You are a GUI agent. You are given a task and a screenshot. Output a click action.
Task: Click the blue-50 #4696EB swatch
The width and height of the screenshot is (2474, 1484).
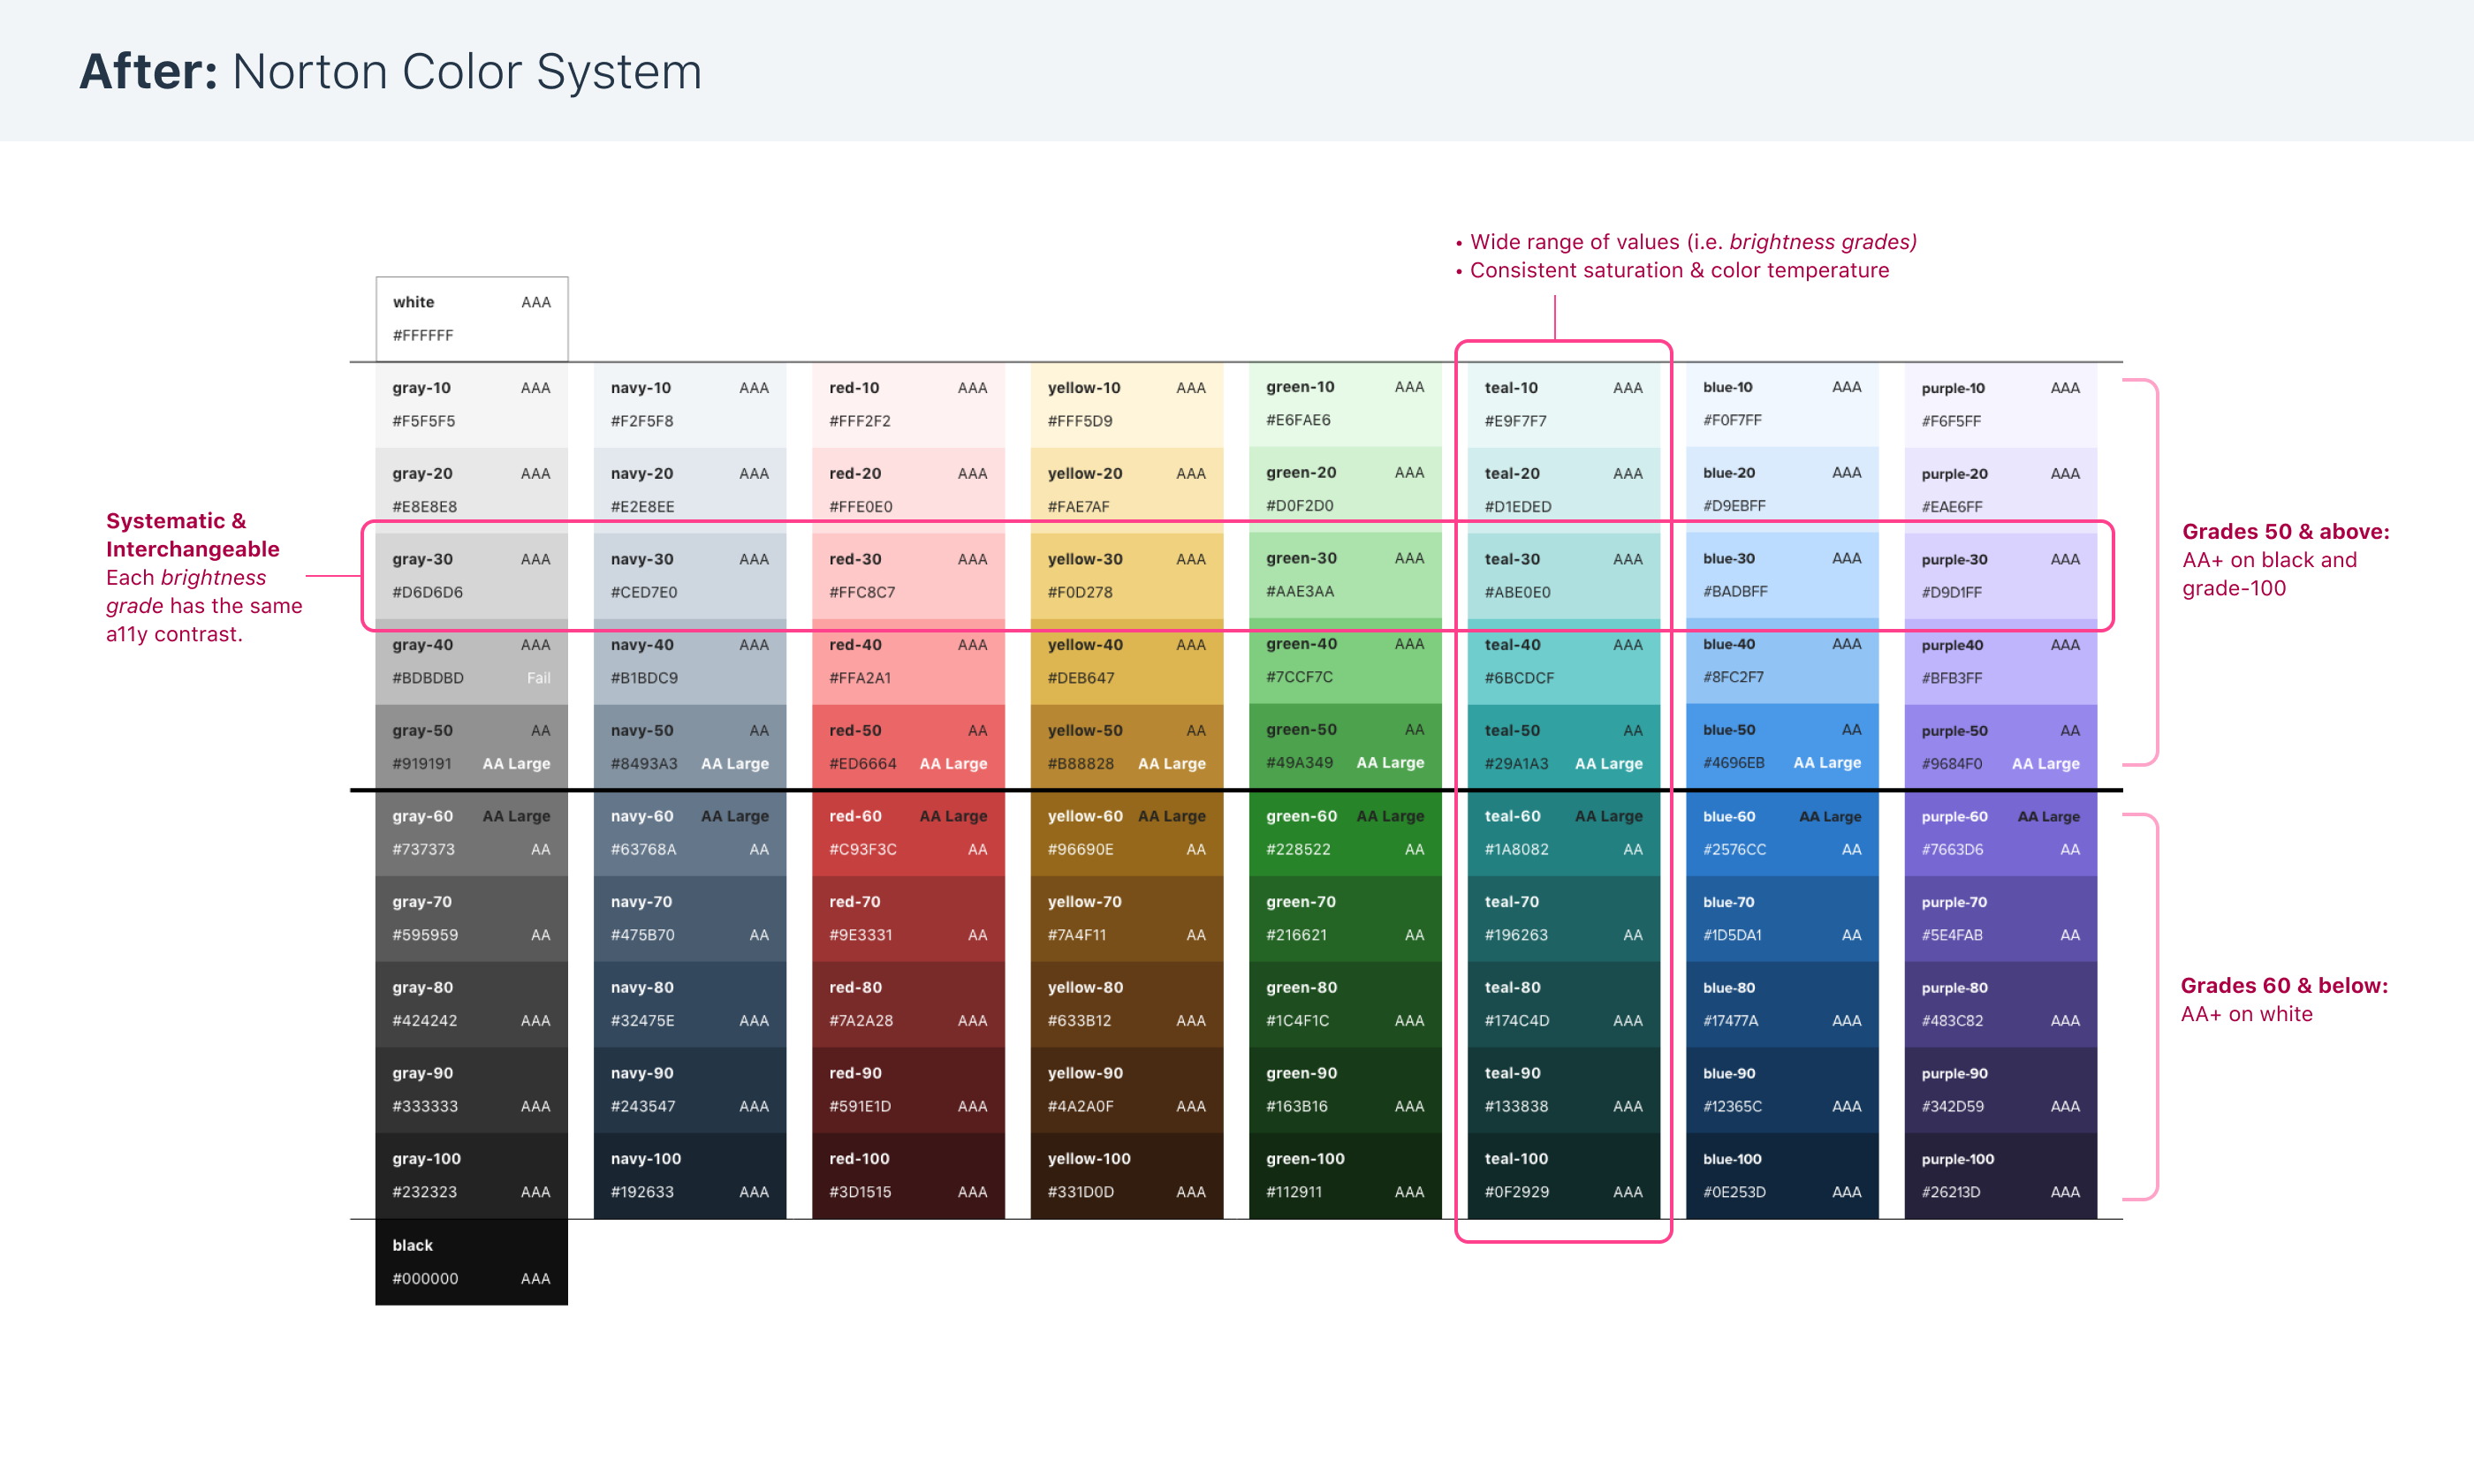pyautogui.click(x=1781, y=746)
